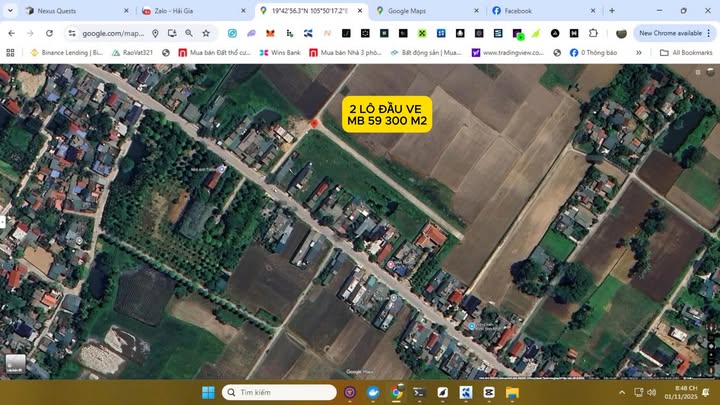Screen dimensions: 720x405
Task: Bookmark this page with the star icon
Action: tap(206, 33)
